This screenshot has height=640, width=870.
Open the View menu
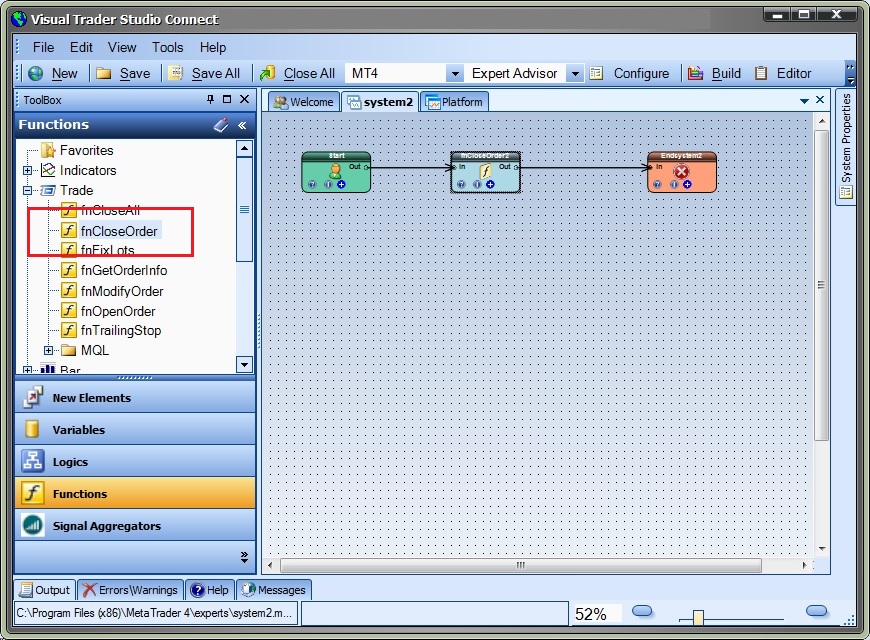point(122,47)
